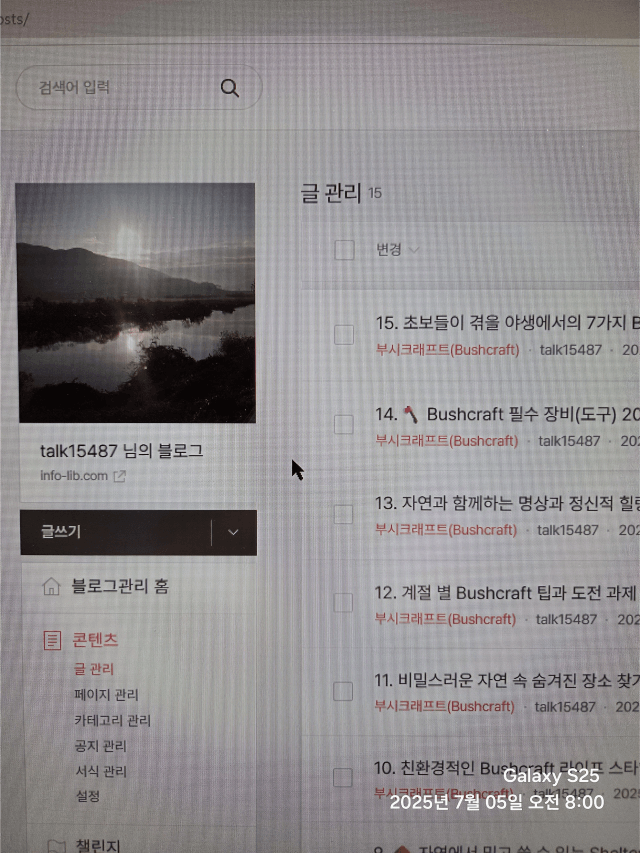
Task: Click author talk15487 under post 14
Action: 569,441
